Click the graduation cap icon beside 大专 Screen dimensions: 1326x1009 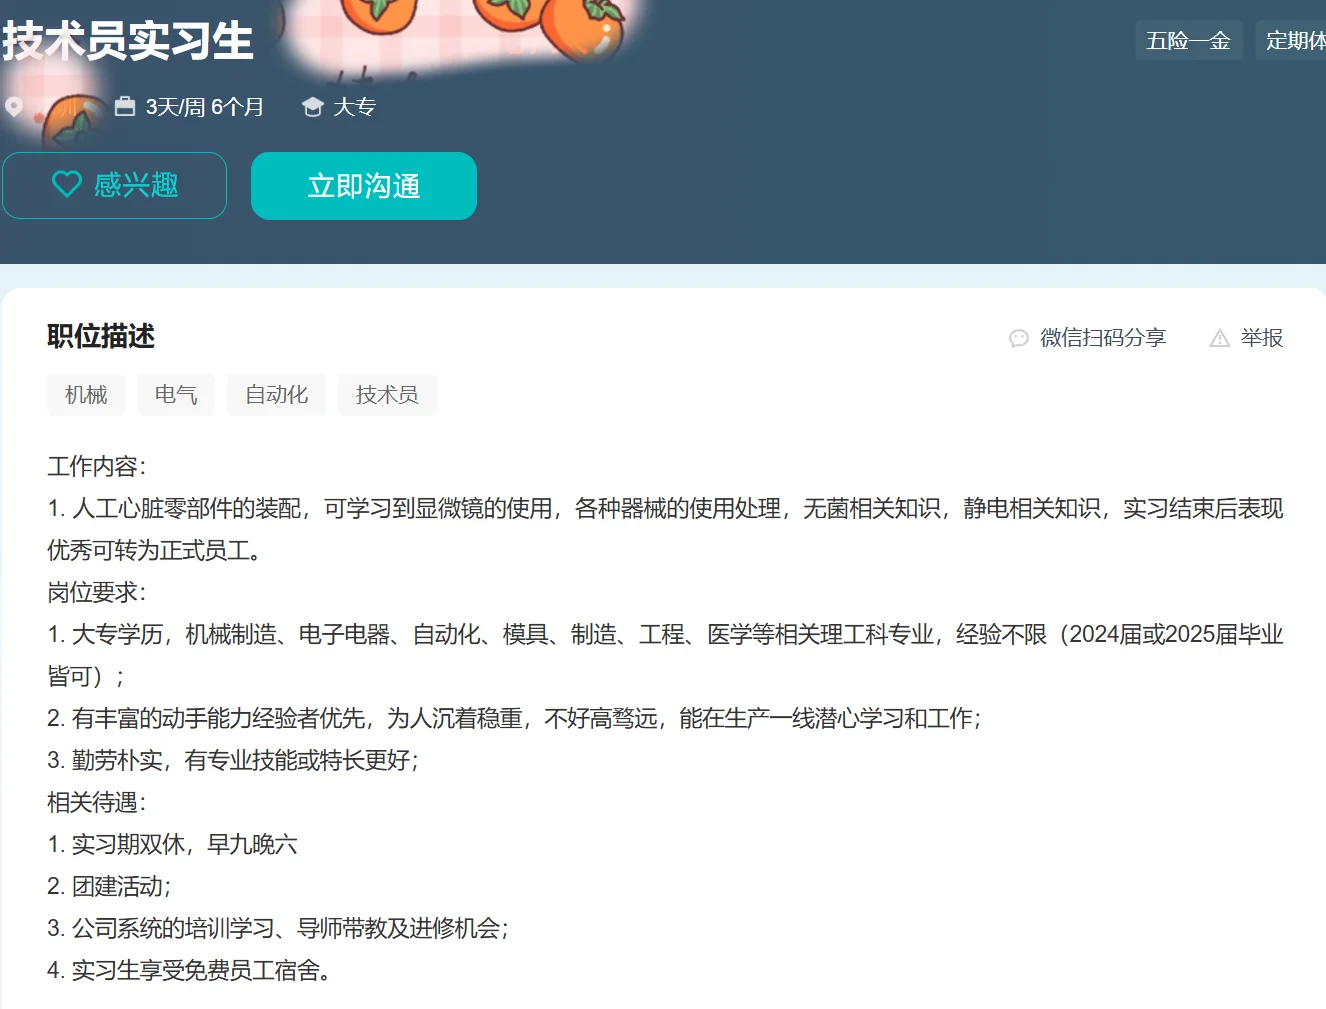click(312, 105)
